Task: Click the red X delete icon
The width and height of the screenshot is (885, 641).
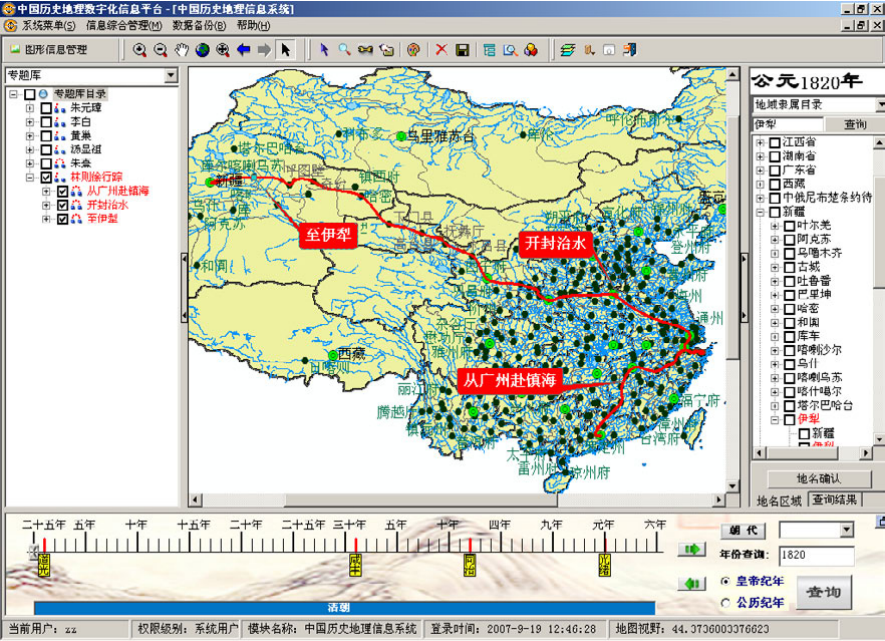Action: [441, 50]
